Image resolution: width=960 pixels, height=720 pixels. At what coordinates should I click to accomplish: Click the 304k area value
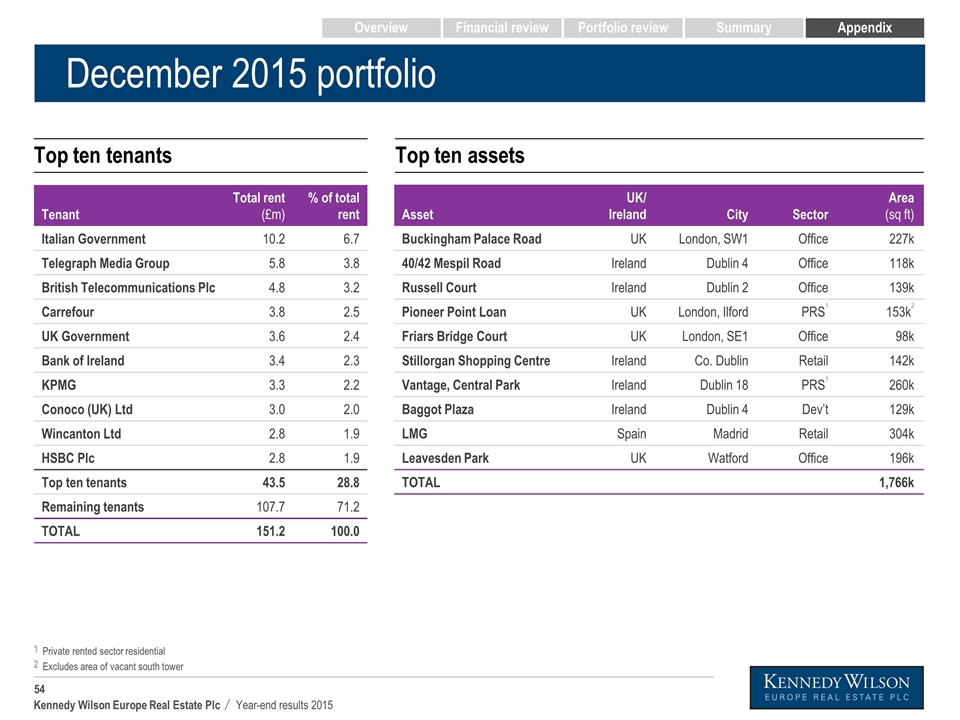(x=901, y=434)
